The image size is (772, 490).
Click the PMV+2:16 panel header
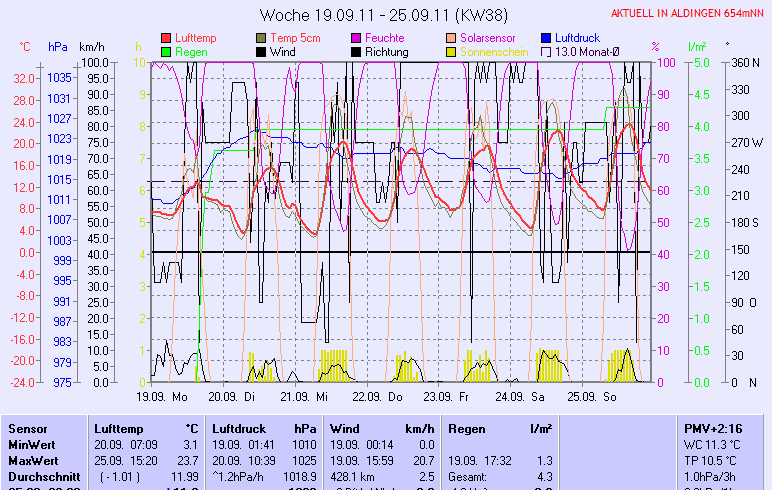(x=712, y=427)
